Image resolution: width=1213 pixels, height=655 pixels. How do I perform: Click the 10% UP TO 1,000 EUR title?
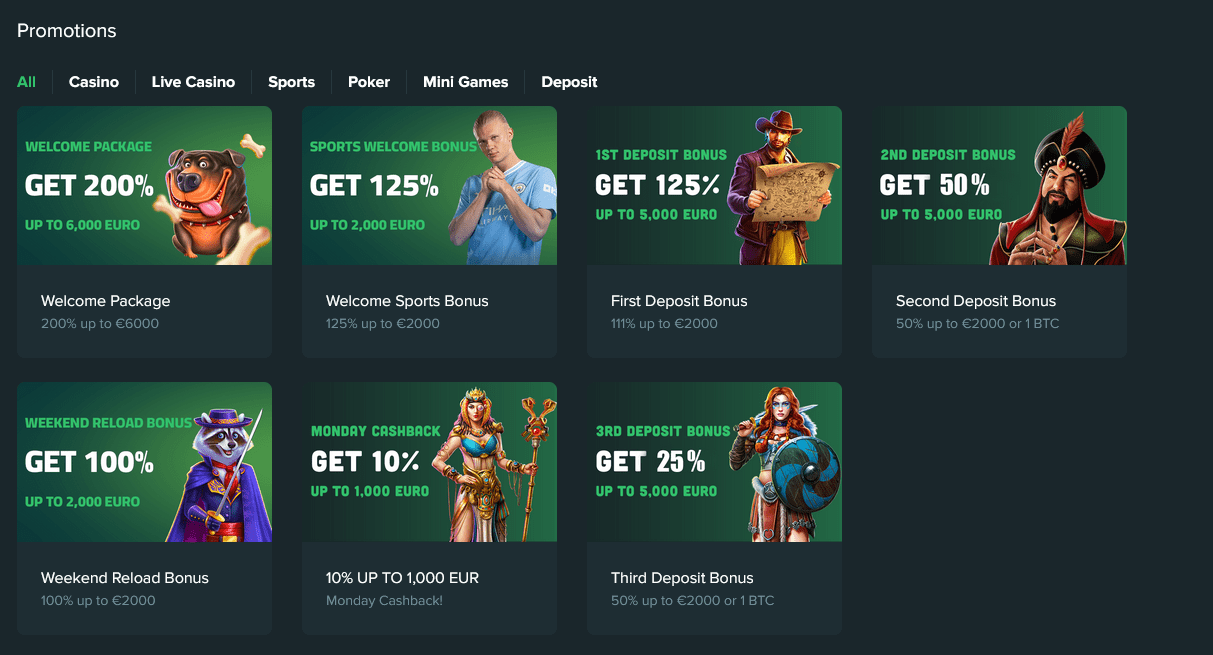click(402, 578)
